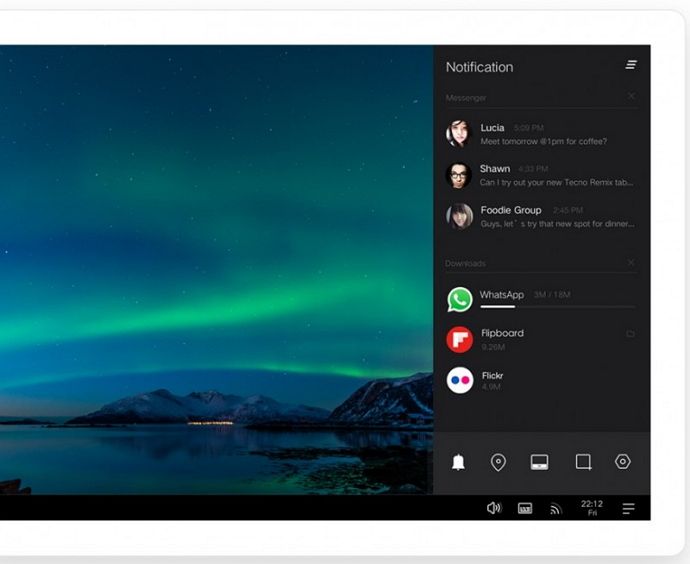690x564 pixels.
Task: Select the WhatsApp download entry name
Action: click(x=502, y=295)
